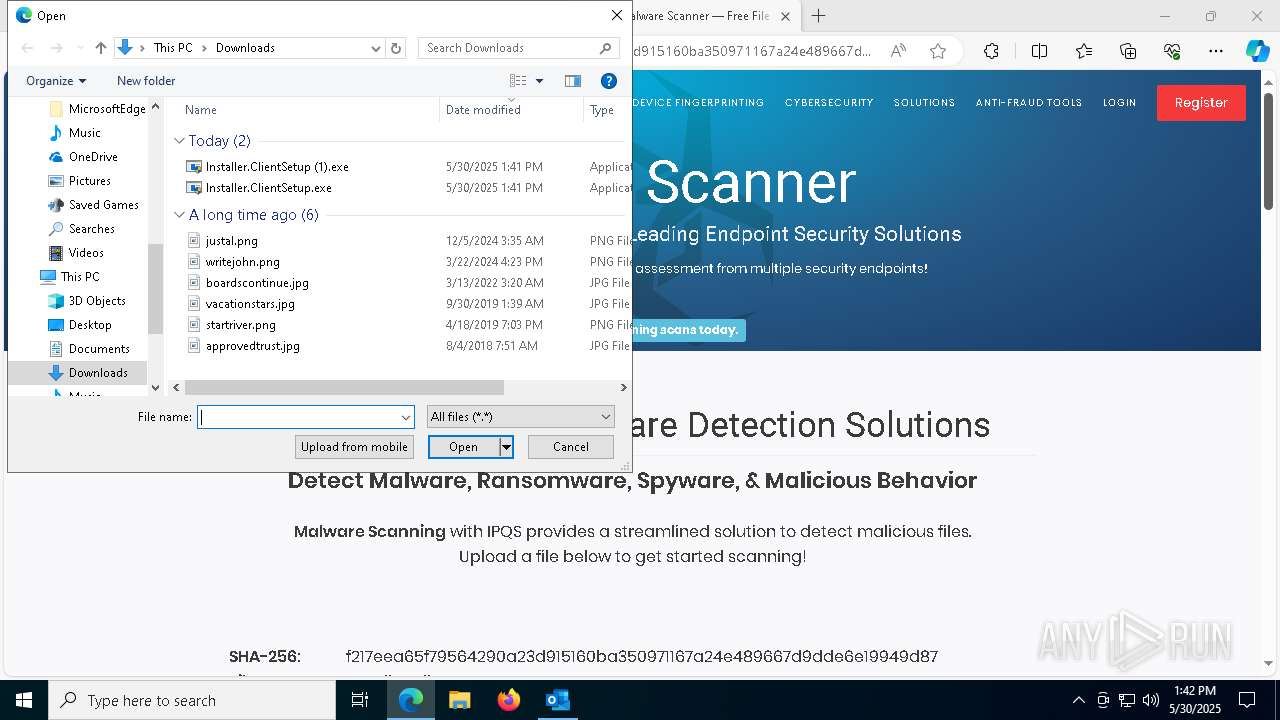
Task: Open File Explorer from the taskbar
Action: coord(459,700)
